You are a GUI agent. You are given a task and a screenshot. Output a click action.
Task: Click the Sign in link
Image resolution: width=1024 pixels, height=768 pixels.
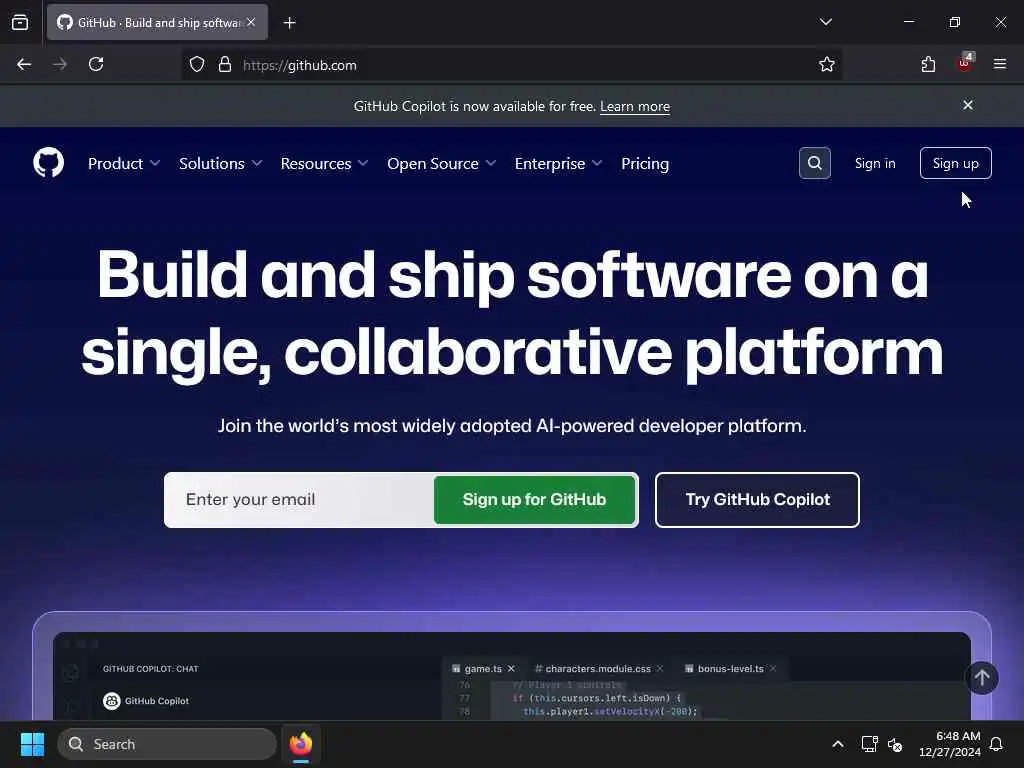[x=875, y=163]
